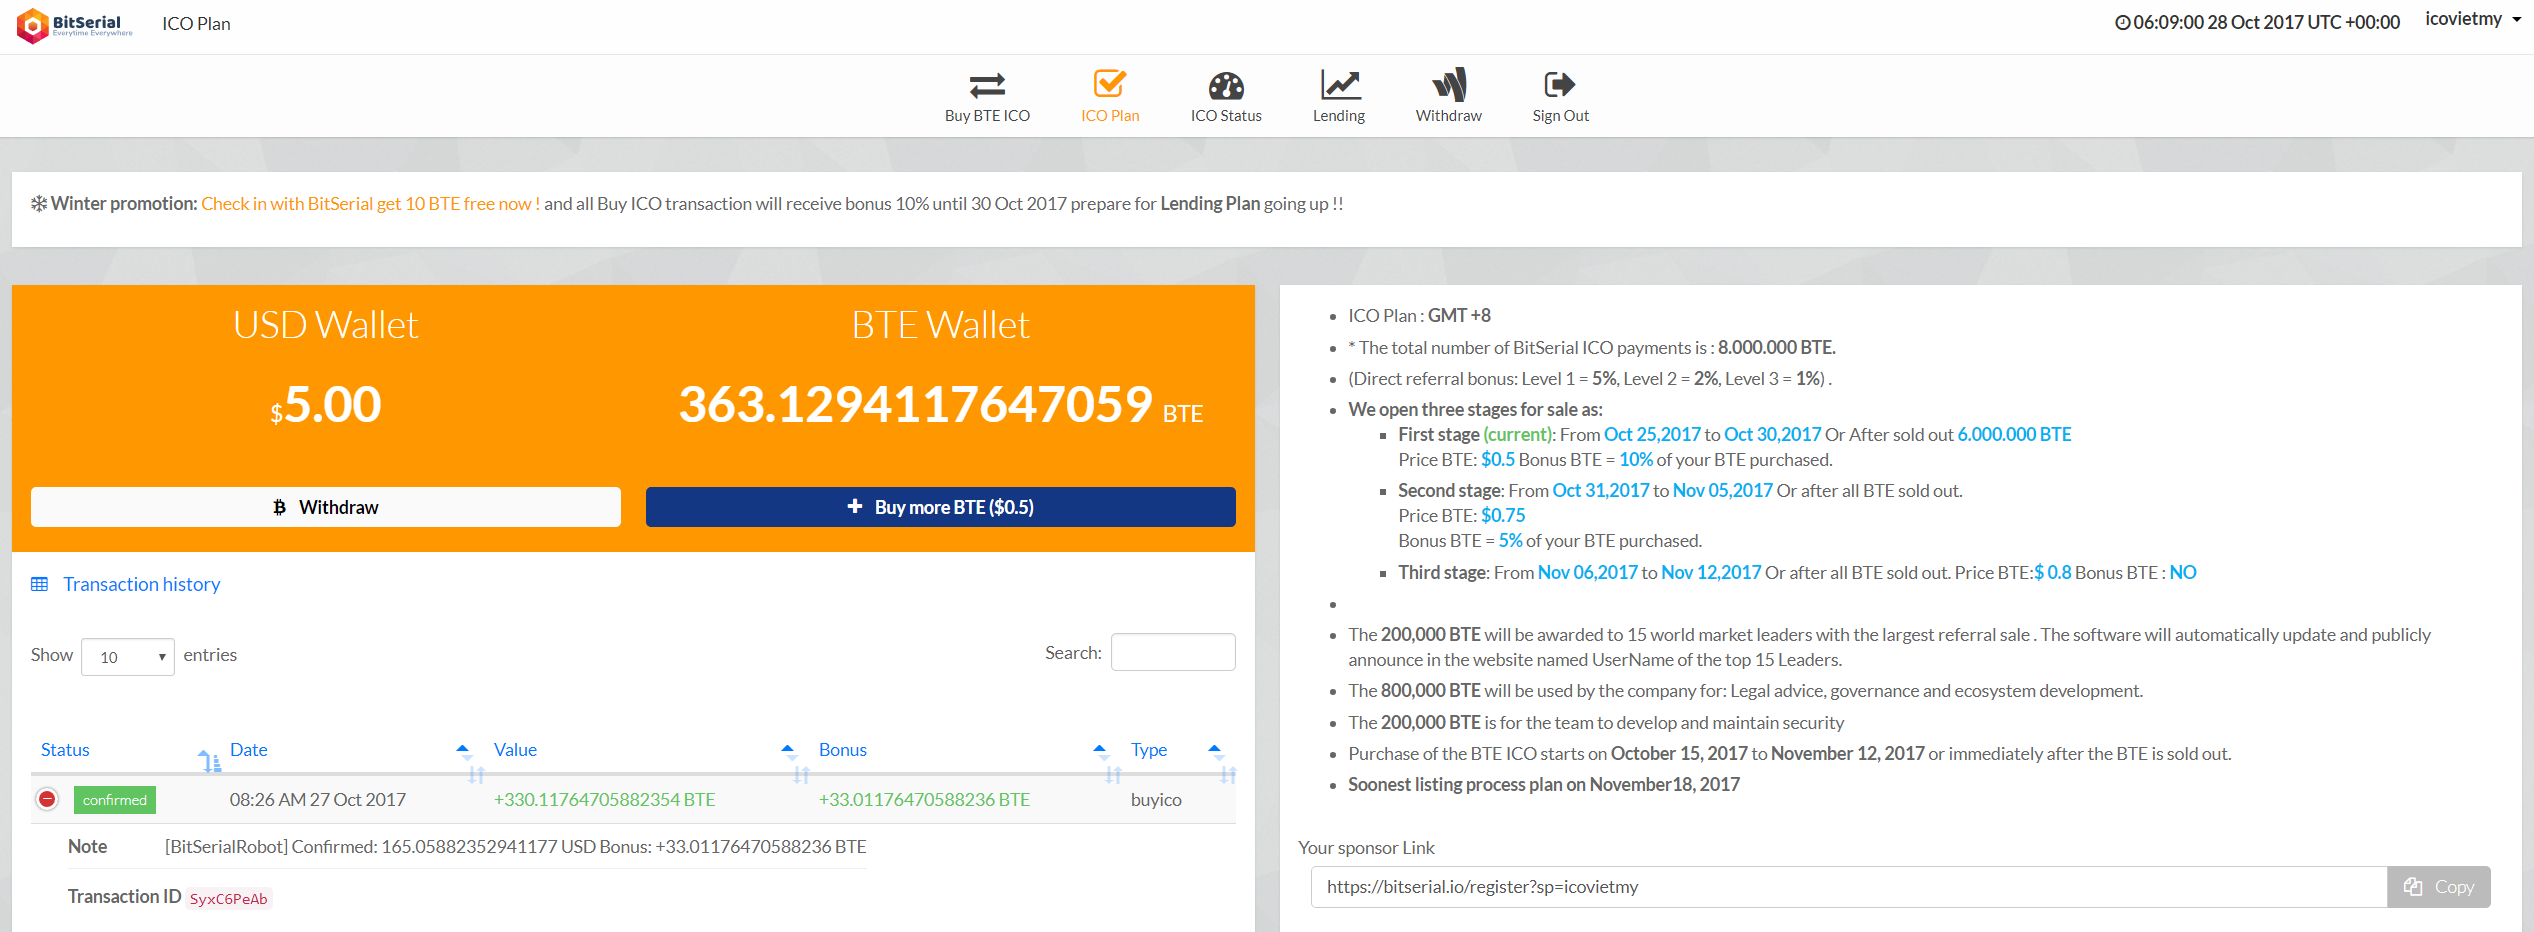Screen dimensions: 2534x932
Task: Open the ICO Status dashboard icon
Action: point(1226,85)
